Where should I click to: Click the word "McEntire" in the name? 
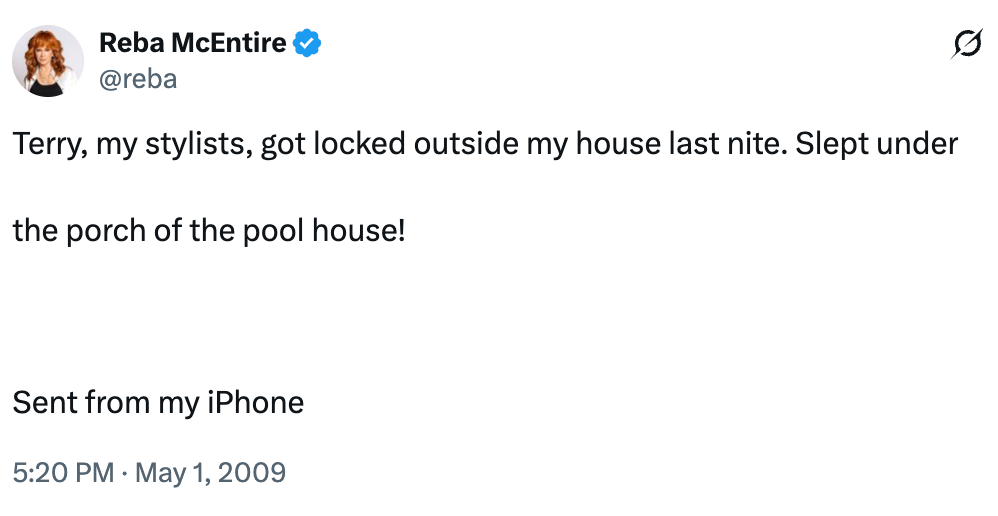tap(230, 43)
